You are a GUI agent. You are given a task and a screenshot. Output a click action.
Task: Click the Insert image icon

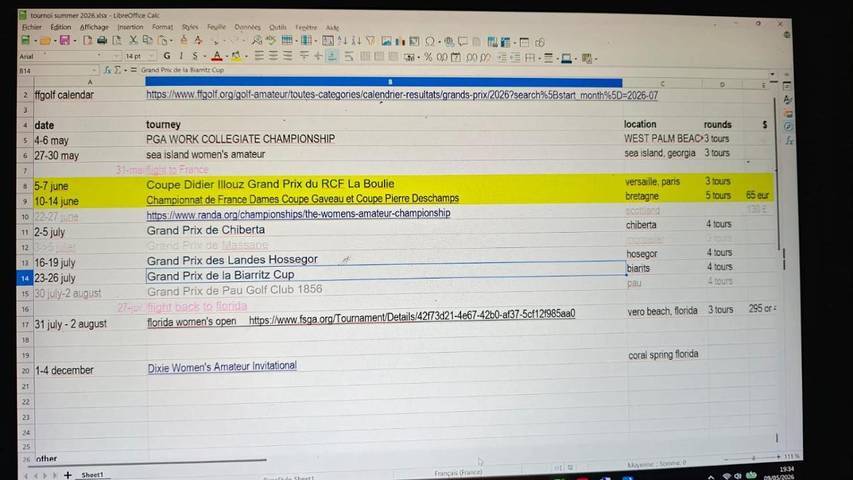pos(387,41)
